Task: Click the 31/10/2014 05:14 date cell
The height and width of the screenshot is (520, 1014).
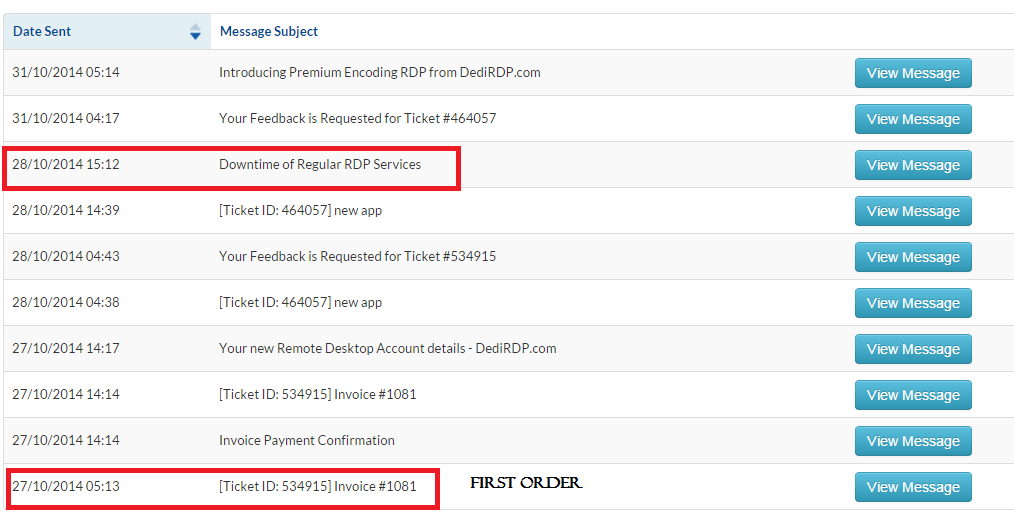Action: [x=66, y=72]
